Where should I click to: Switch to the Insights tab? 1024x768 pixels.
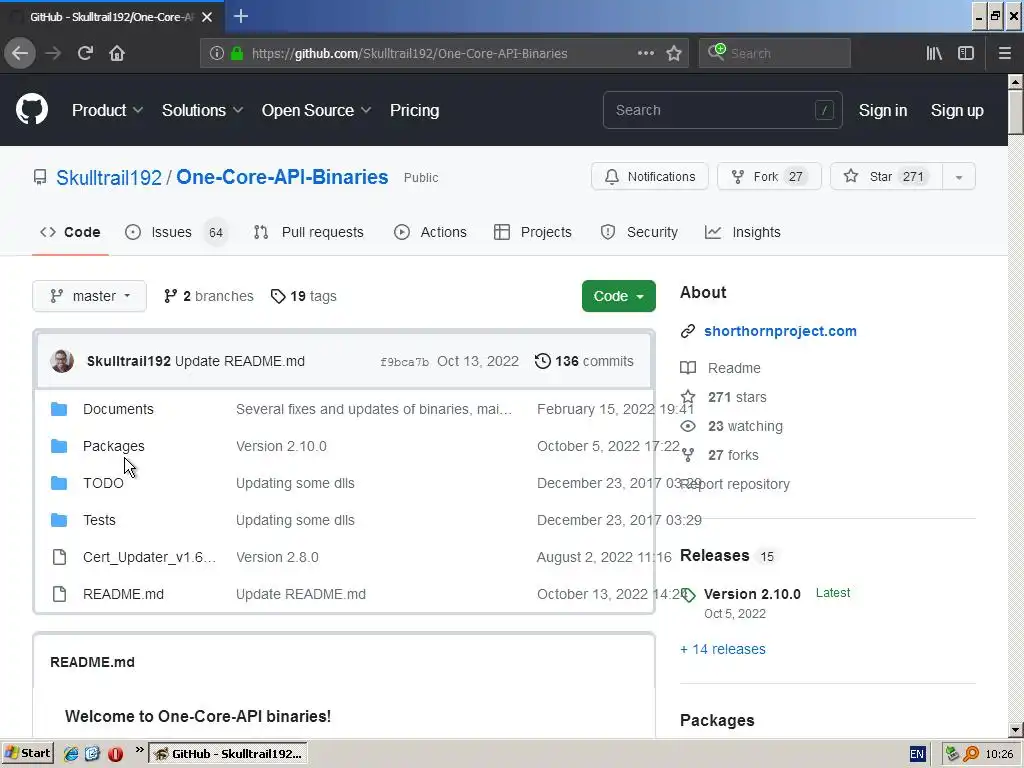click(x=743, y=232)
